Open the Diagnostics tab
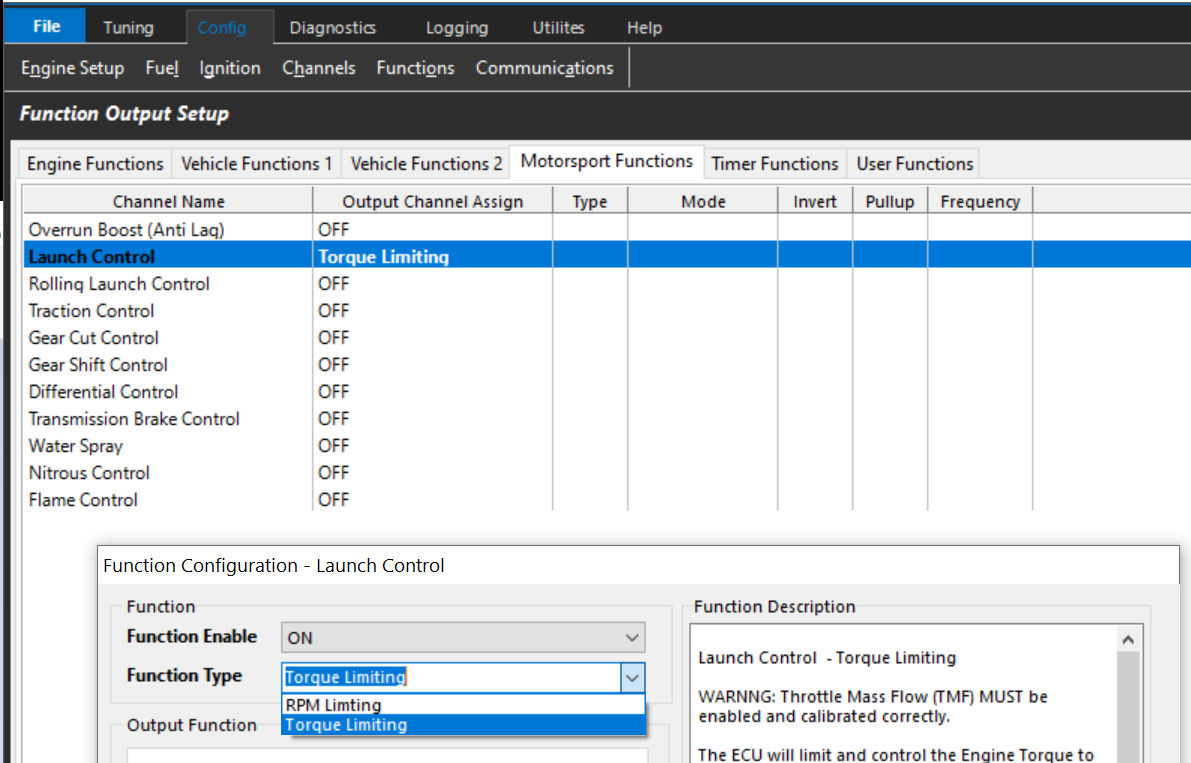 [x=333, y=28]
